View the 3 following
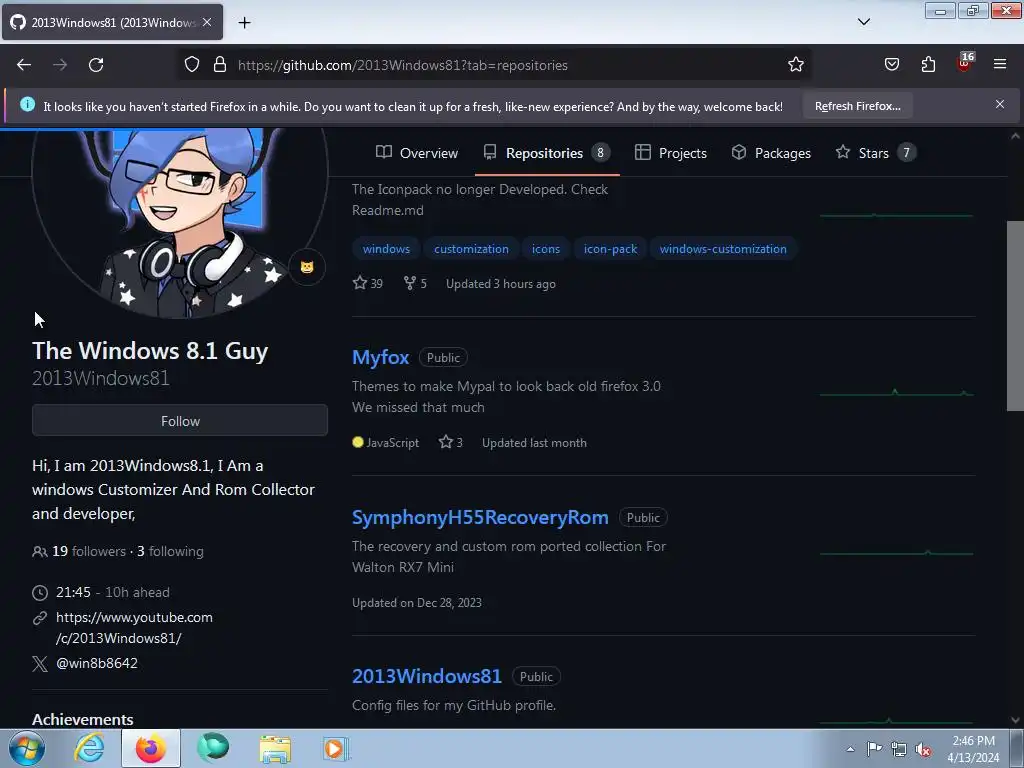 coord(170,551)
